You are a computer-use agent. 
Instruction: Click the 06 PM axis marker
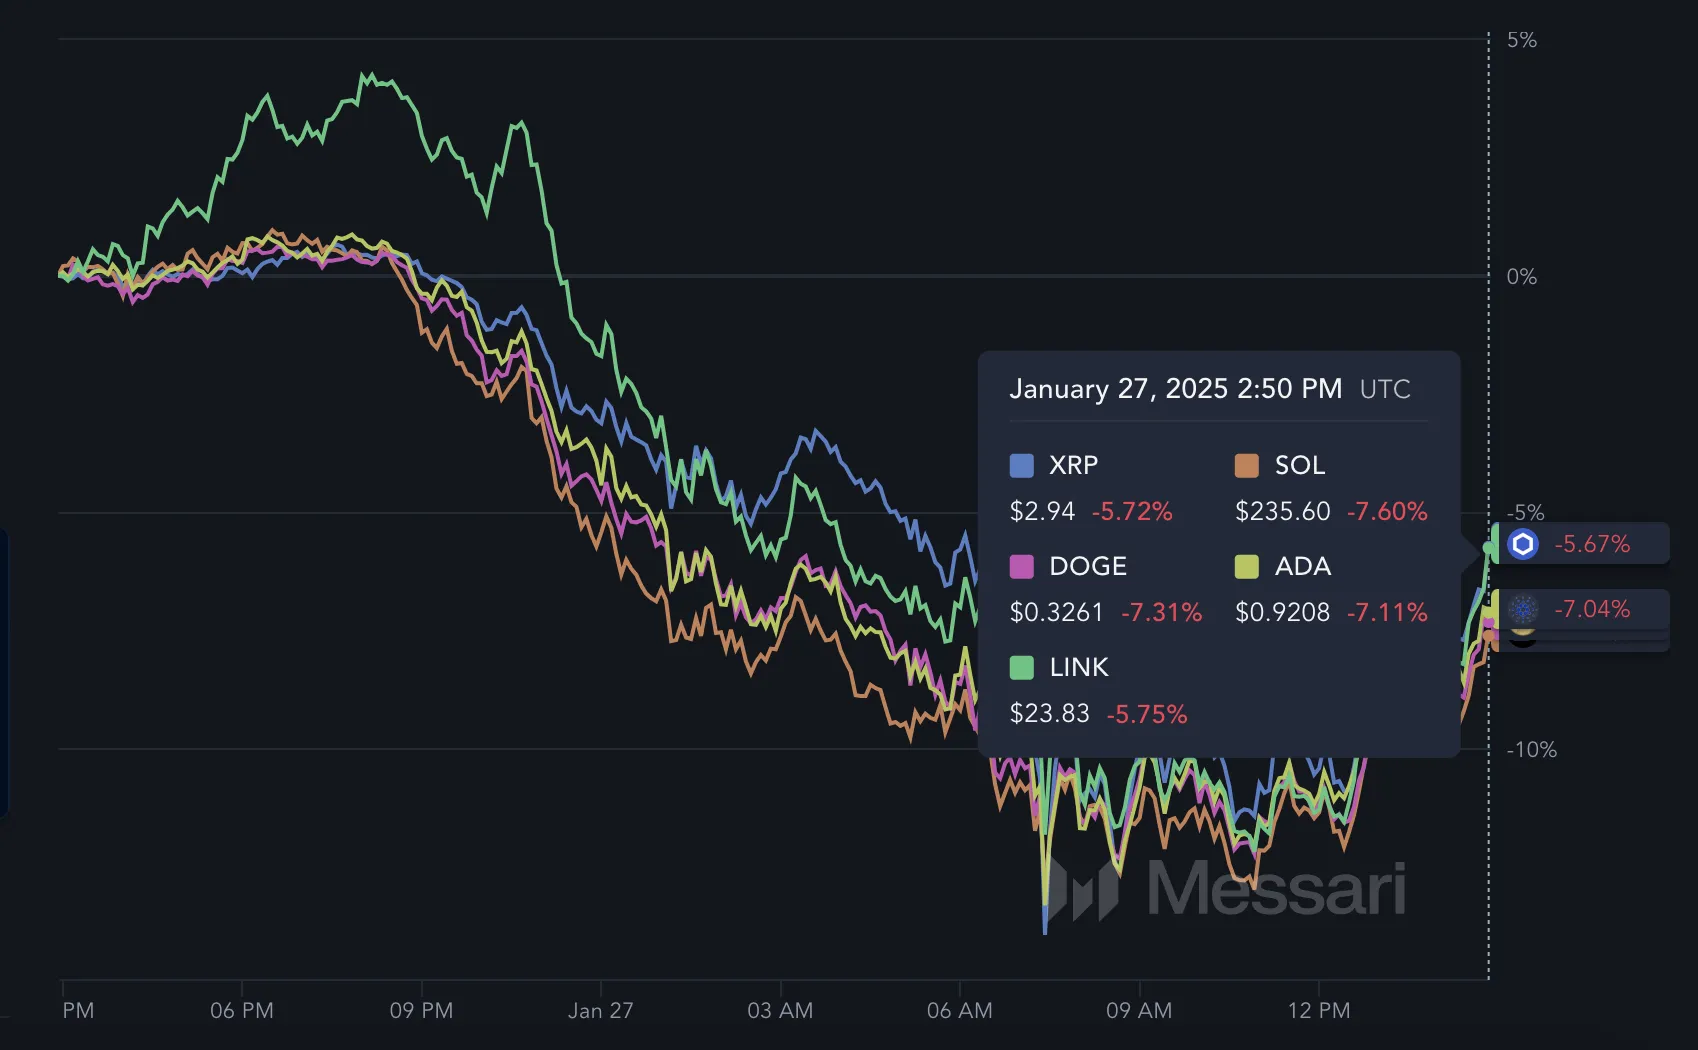point(242,1010)
